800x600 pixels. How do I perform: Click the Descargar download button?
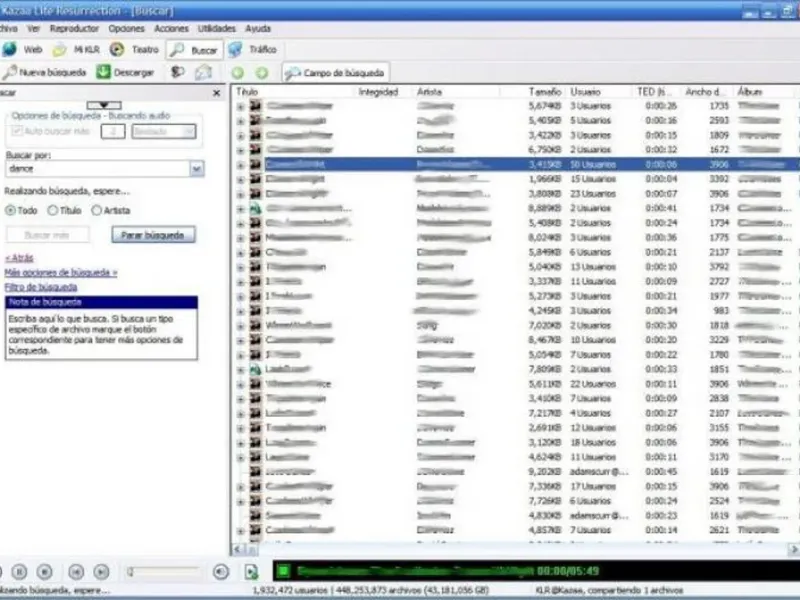click(x=126, y=72)
